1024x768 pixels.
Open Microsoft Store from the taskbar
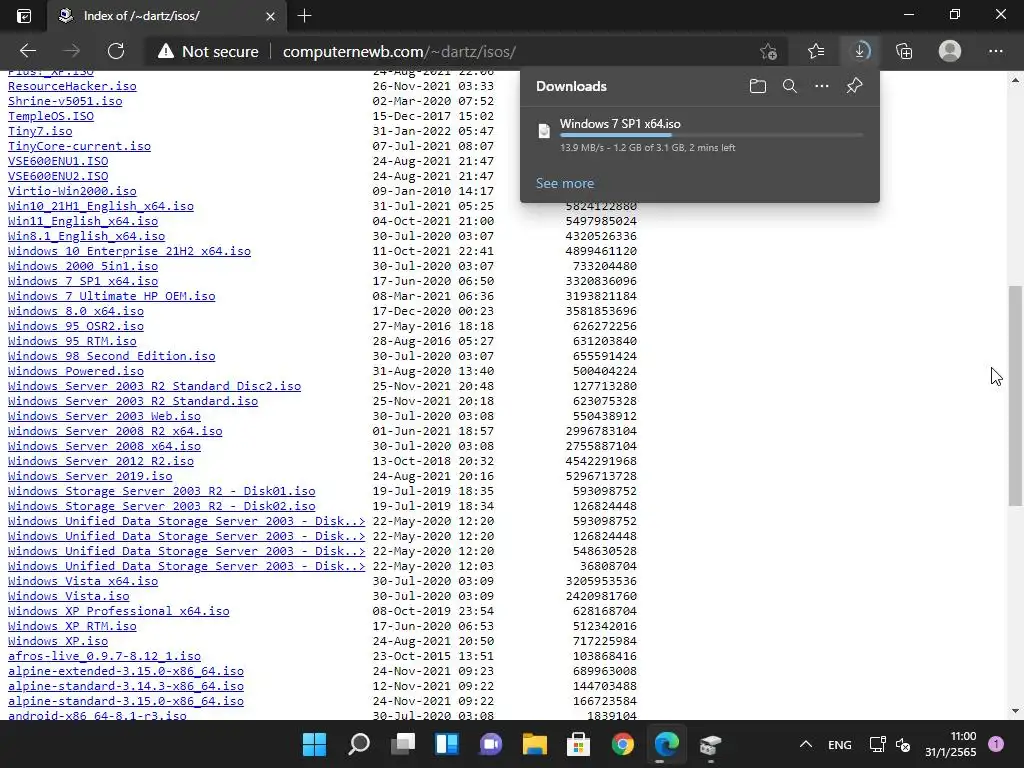click(x=579, y=744)
